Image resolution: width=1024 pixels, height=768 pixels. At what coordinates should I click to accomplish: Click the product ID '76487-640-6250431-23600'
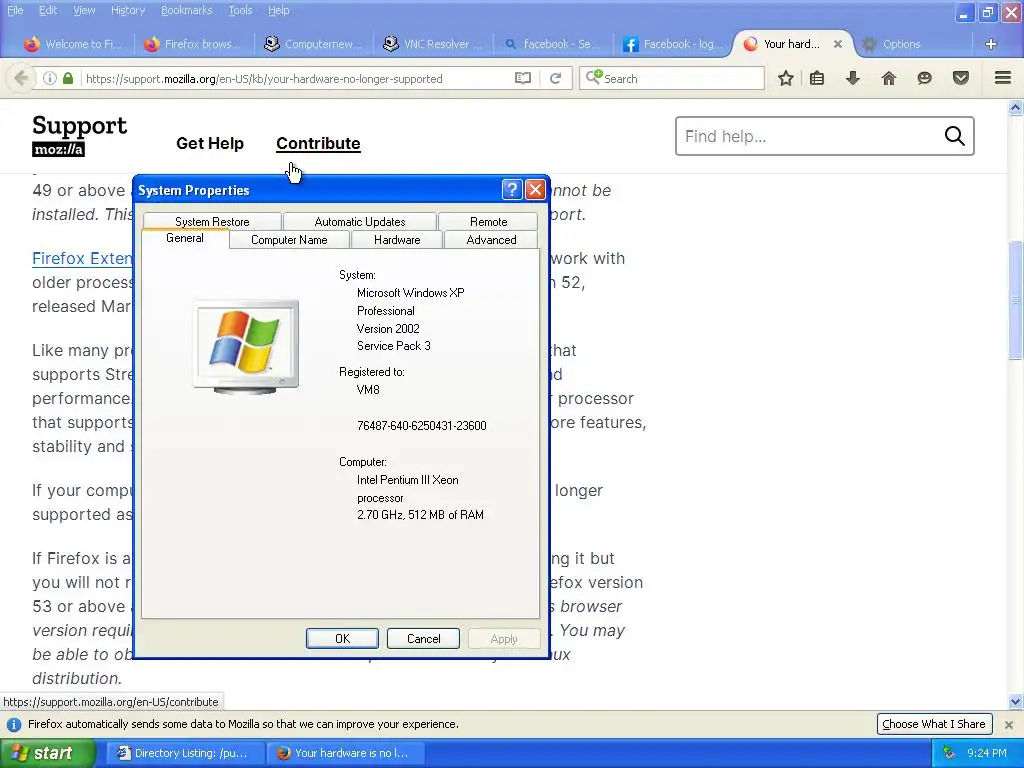pos(421,426)
